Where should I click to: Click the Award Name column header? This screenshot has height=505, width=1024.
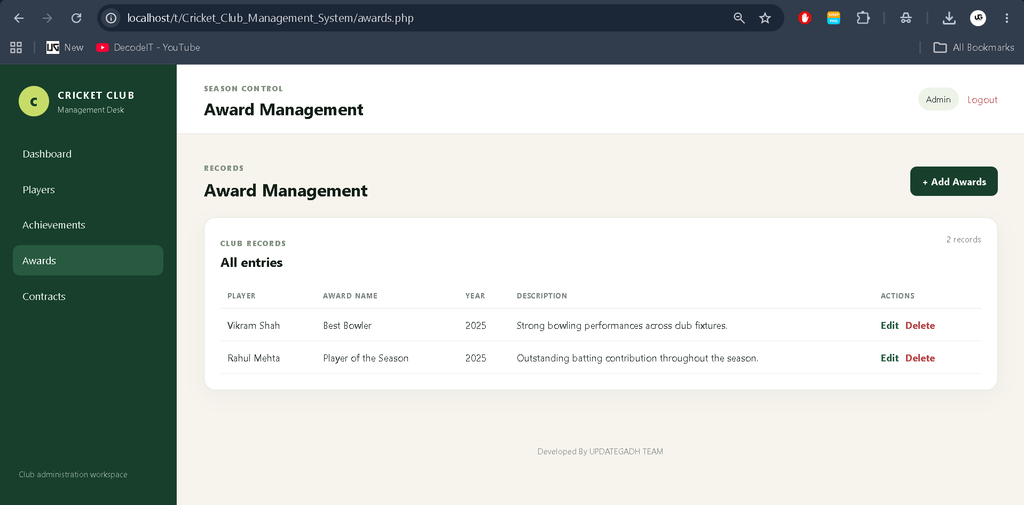(350, 296)
